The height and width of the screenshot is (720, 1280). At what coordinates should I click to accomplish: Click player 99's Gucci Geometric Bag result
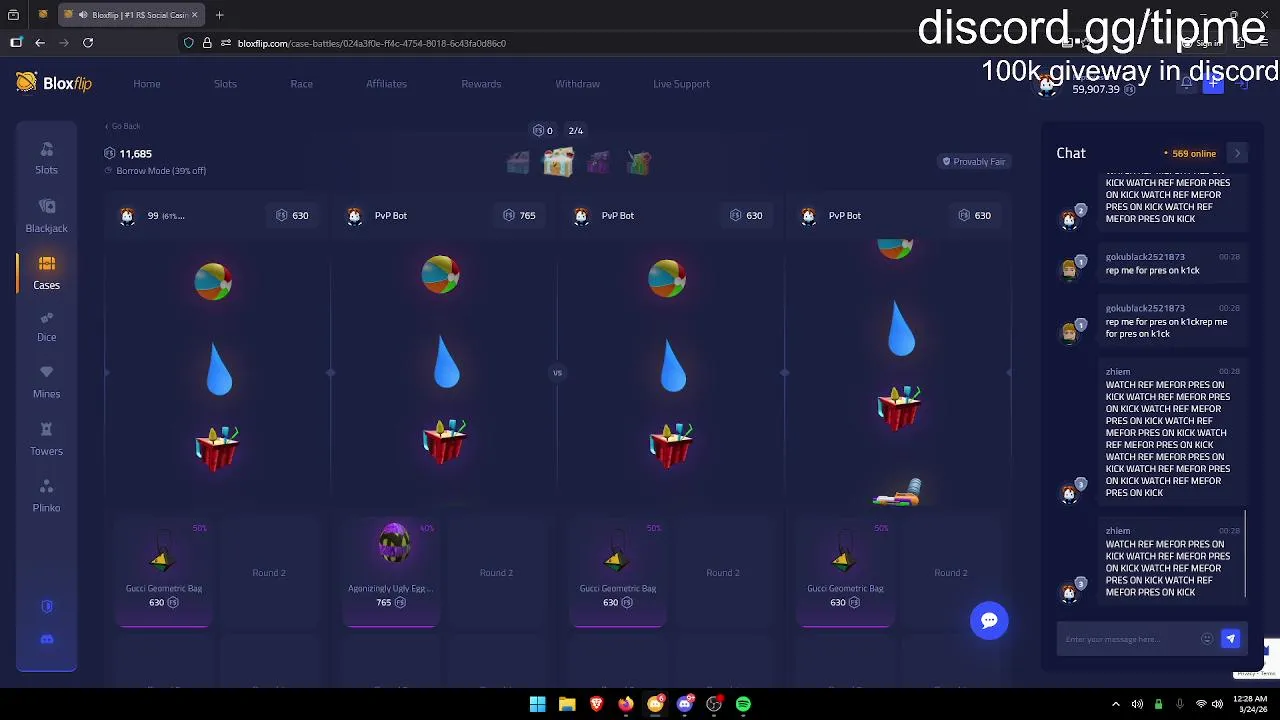click(x=163, y=573)
